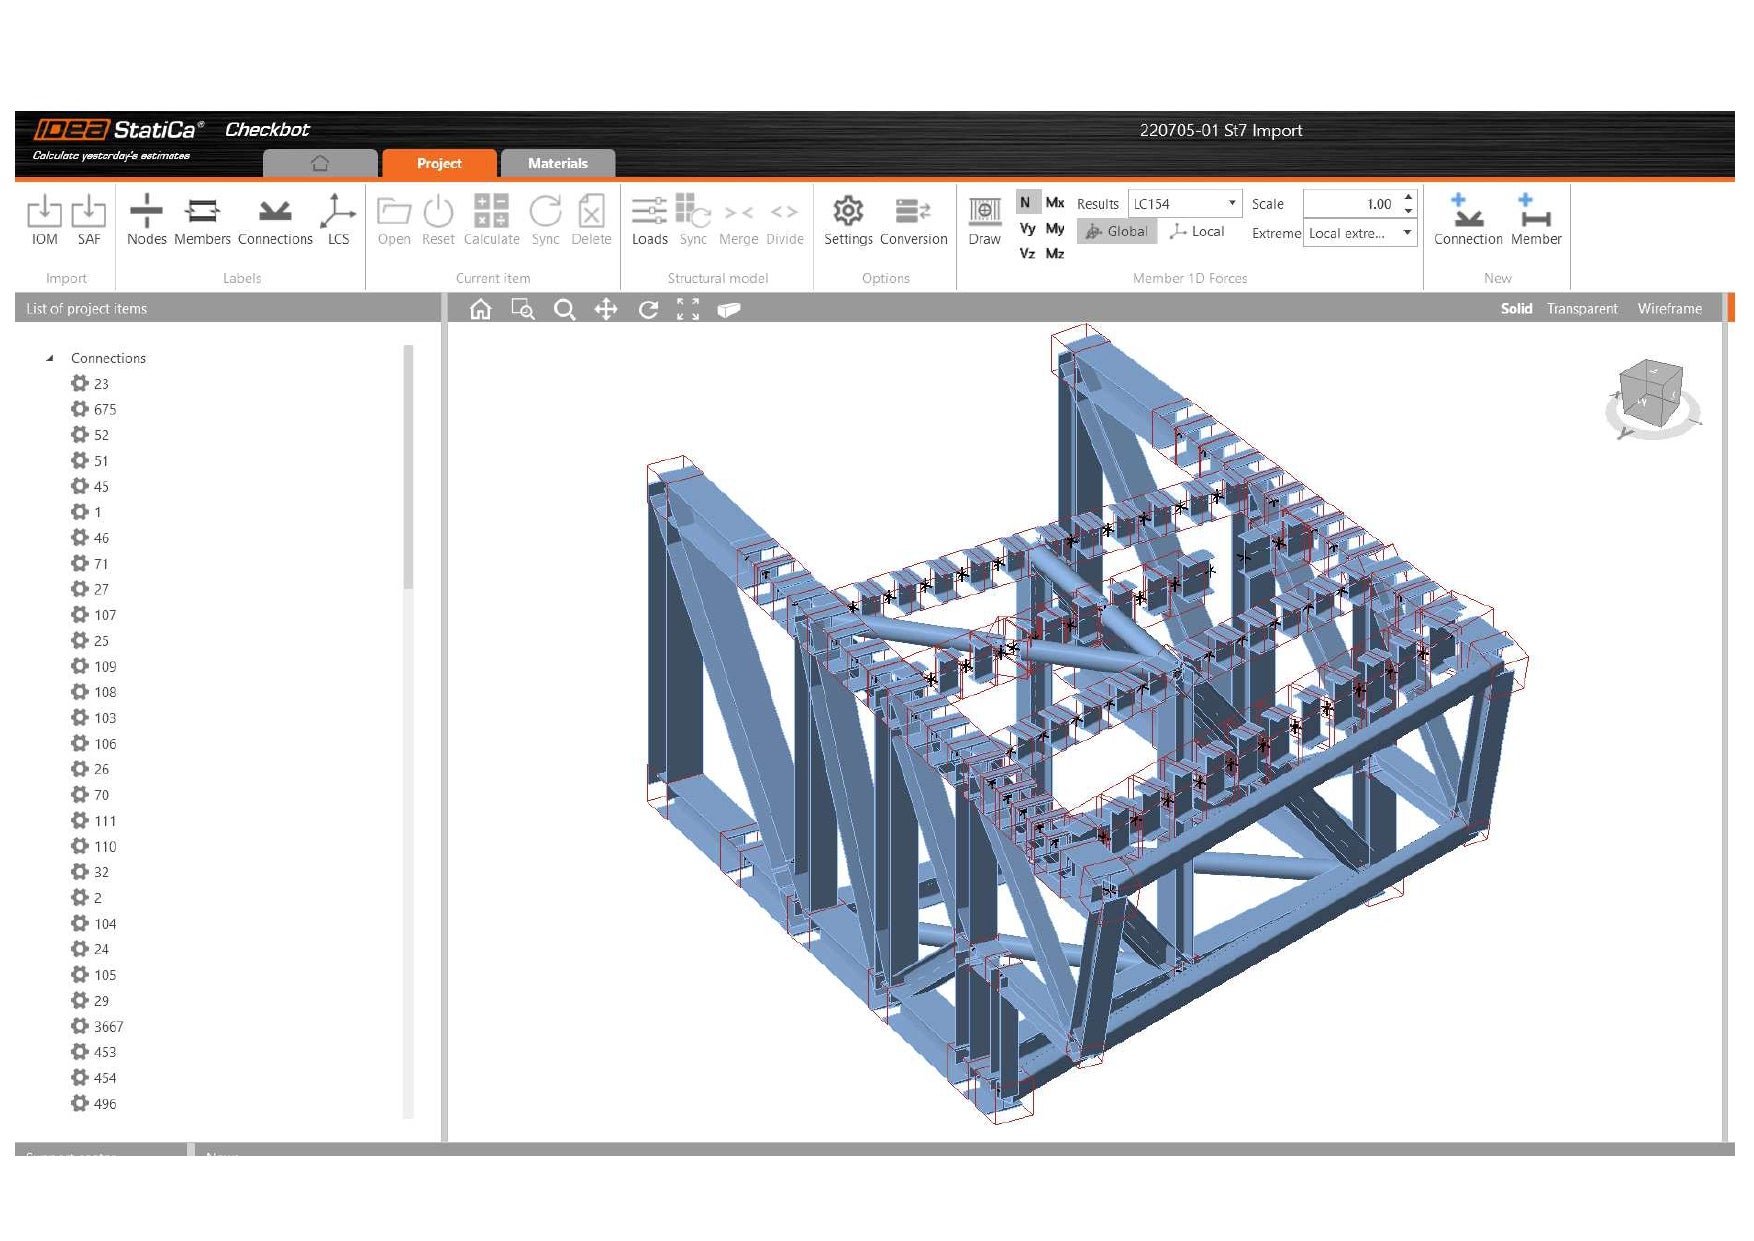
Task: Add a new Connection
Action: click(1467, 213)
